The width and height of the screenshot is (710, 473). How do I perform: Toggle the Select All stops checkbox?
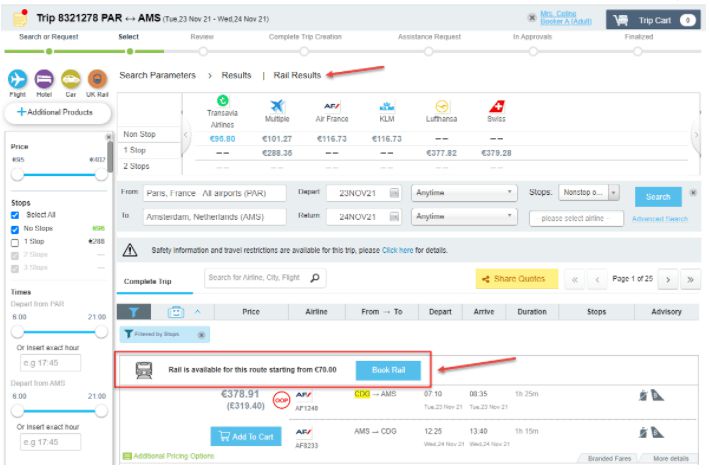tap(15, 215)
